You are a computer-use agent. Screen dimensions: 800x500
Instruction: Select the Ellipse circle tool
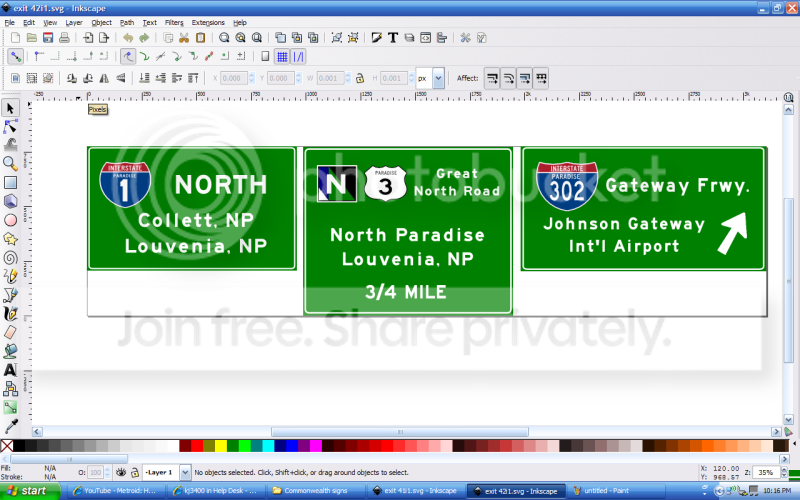click(10, 220)
